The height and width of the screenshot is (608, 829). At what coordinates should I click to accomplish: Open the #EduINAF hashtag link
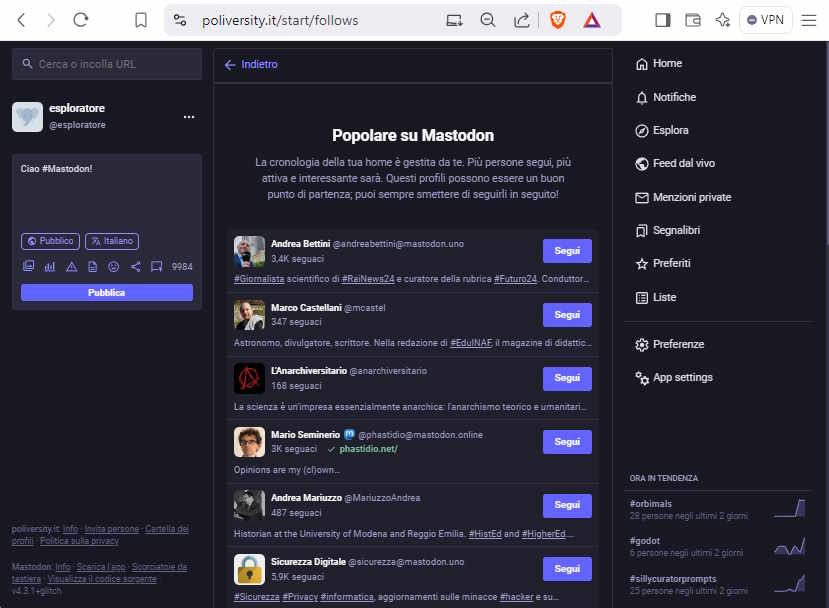471,343
